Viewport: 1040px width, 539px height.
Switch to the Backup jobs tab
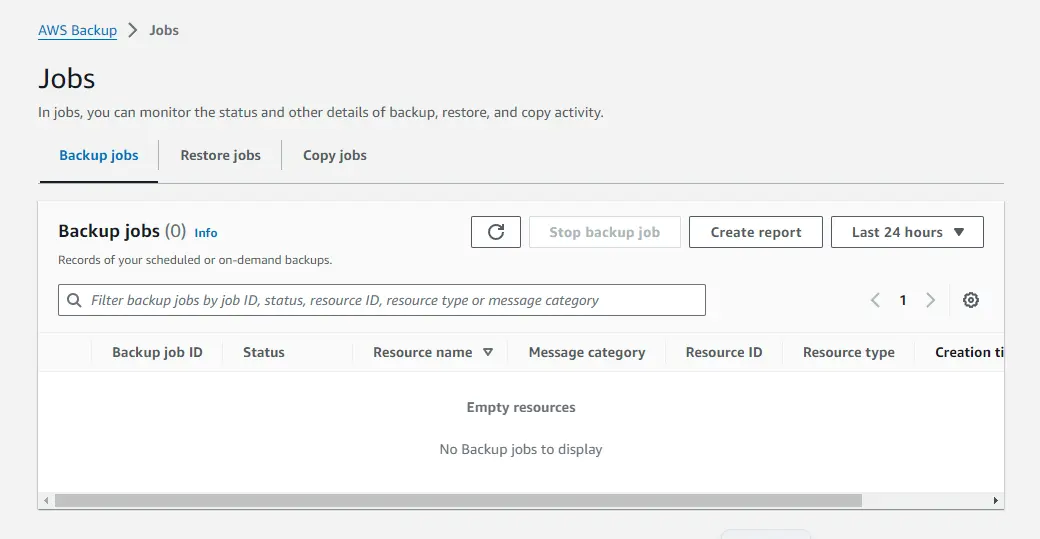[99, 155]
